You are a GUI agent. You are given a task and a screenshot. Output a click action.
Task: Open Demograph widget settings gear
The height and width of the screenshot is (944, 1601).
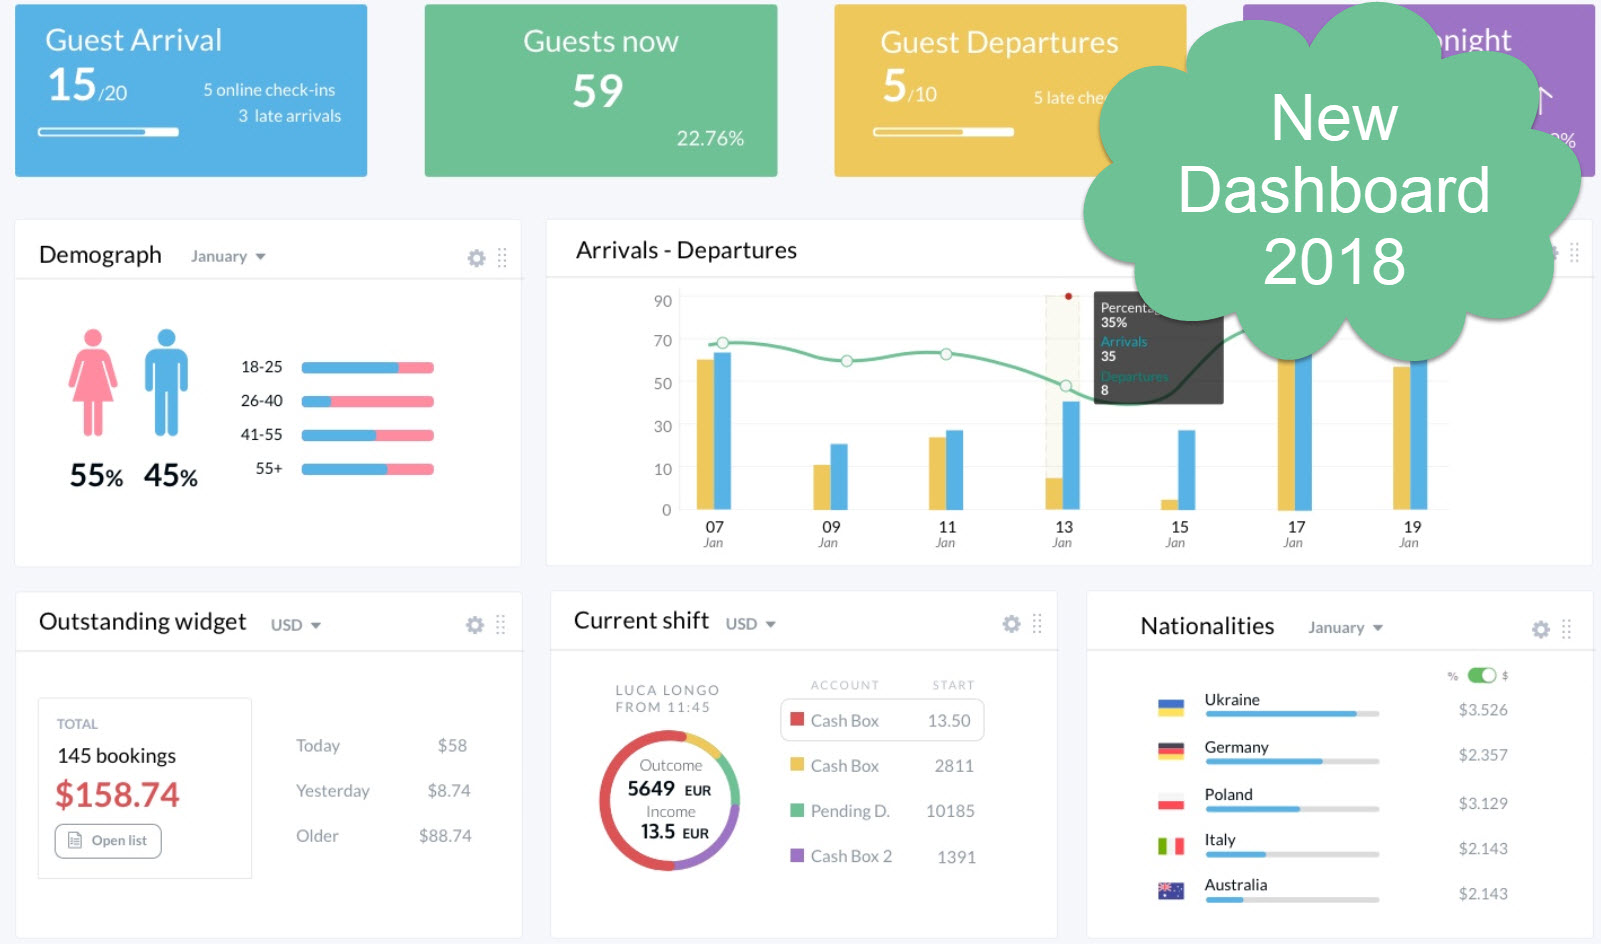tap(476, 258)
